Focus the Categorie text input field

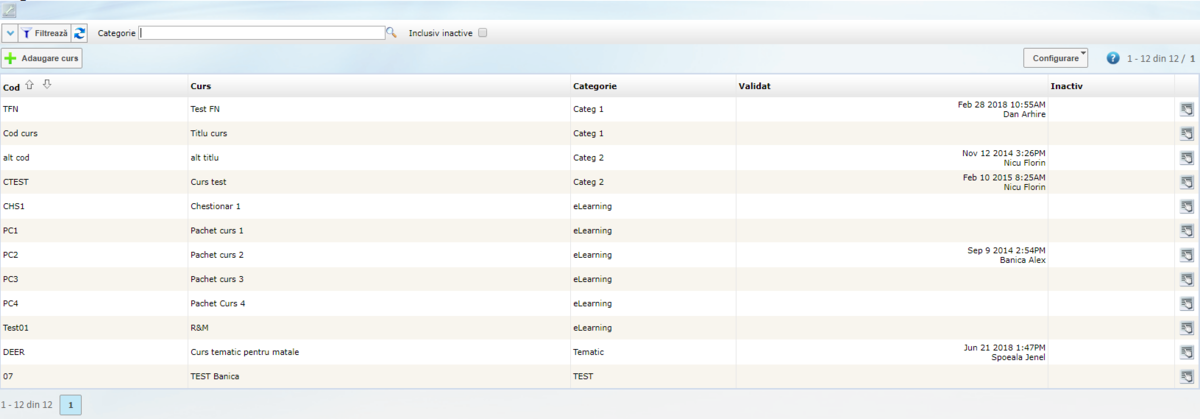click(x=261, y=33)
